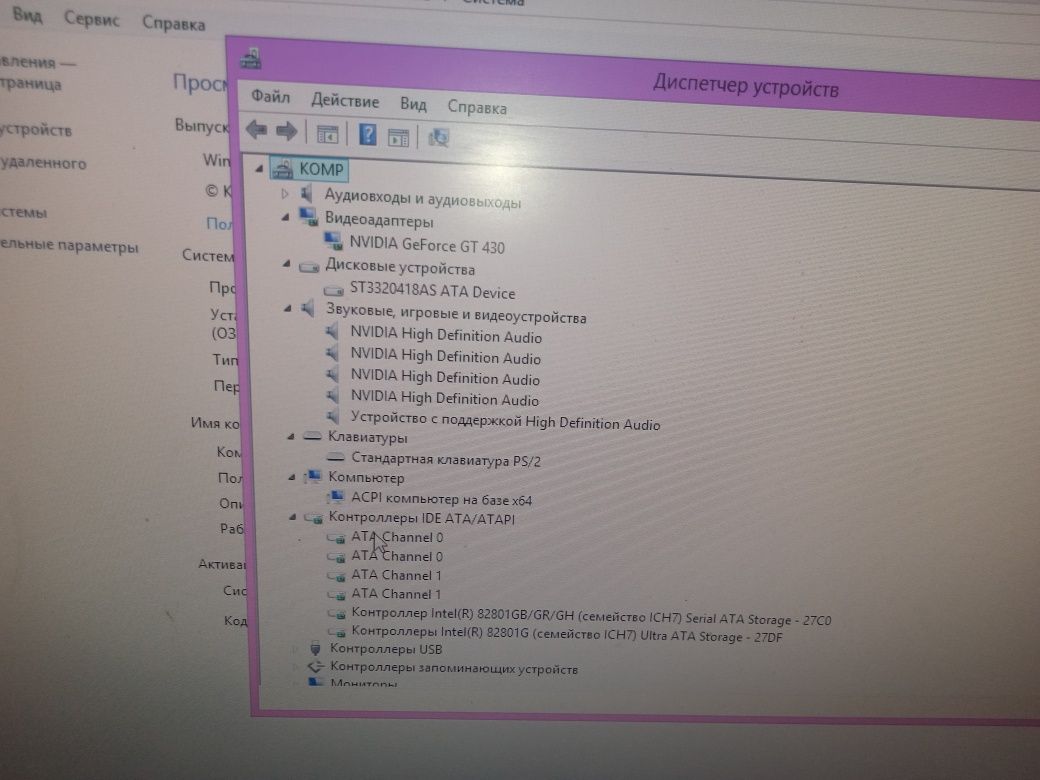Collapse the Контроллеры IDE ATA/ATAPI category
The image size is (1040, 780).
pos(292,517)
